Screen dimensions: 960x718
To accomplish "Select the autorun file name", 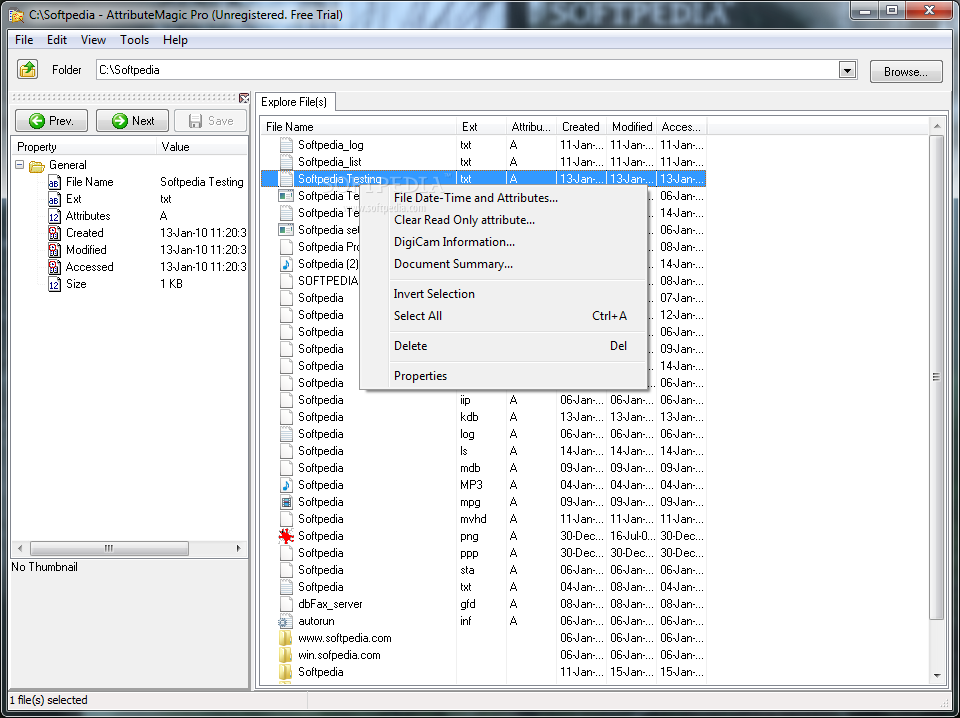I will click(316, 621).
